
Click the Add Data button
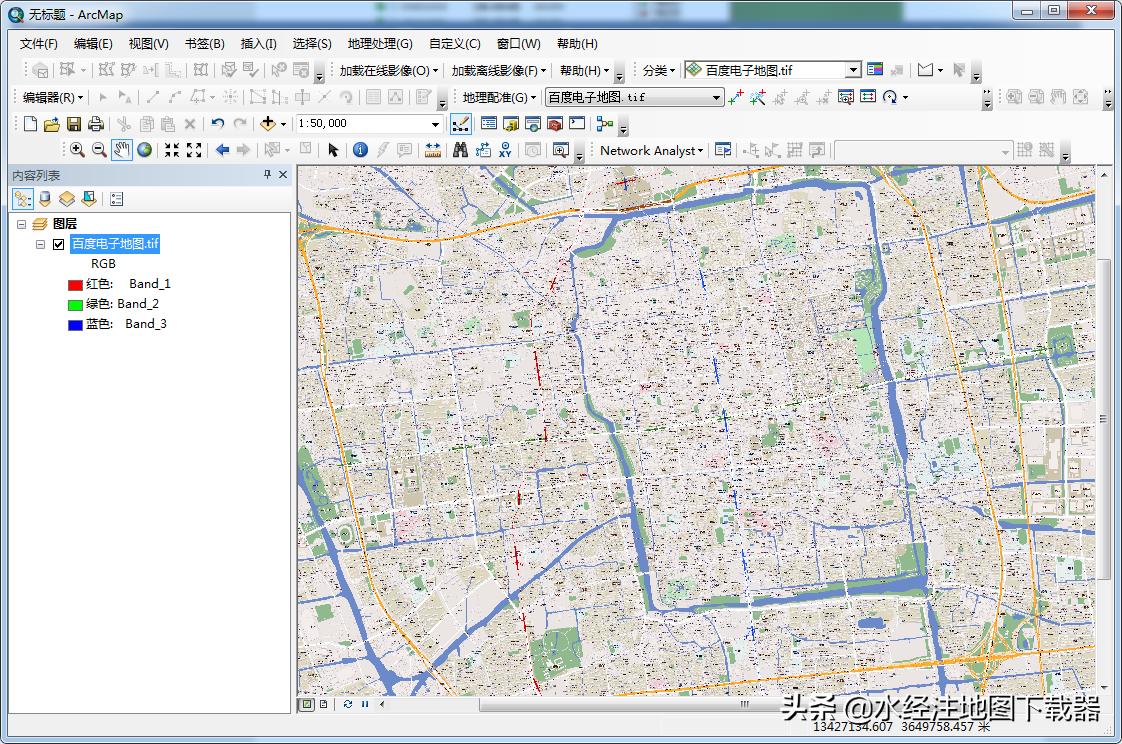267,124
